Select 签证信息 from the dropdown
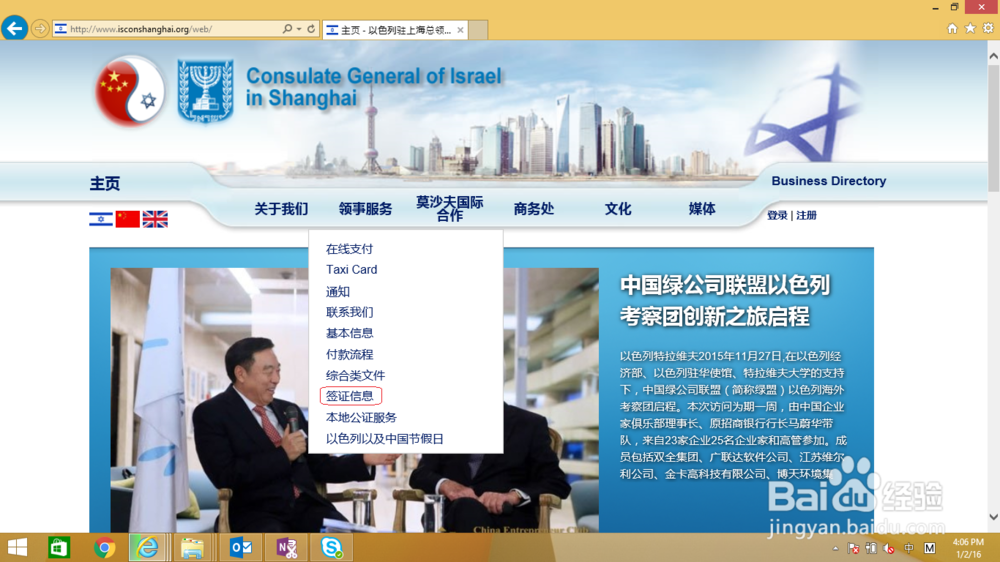The width and height of the screenshot is (1000, 562). tap(349, 396)
